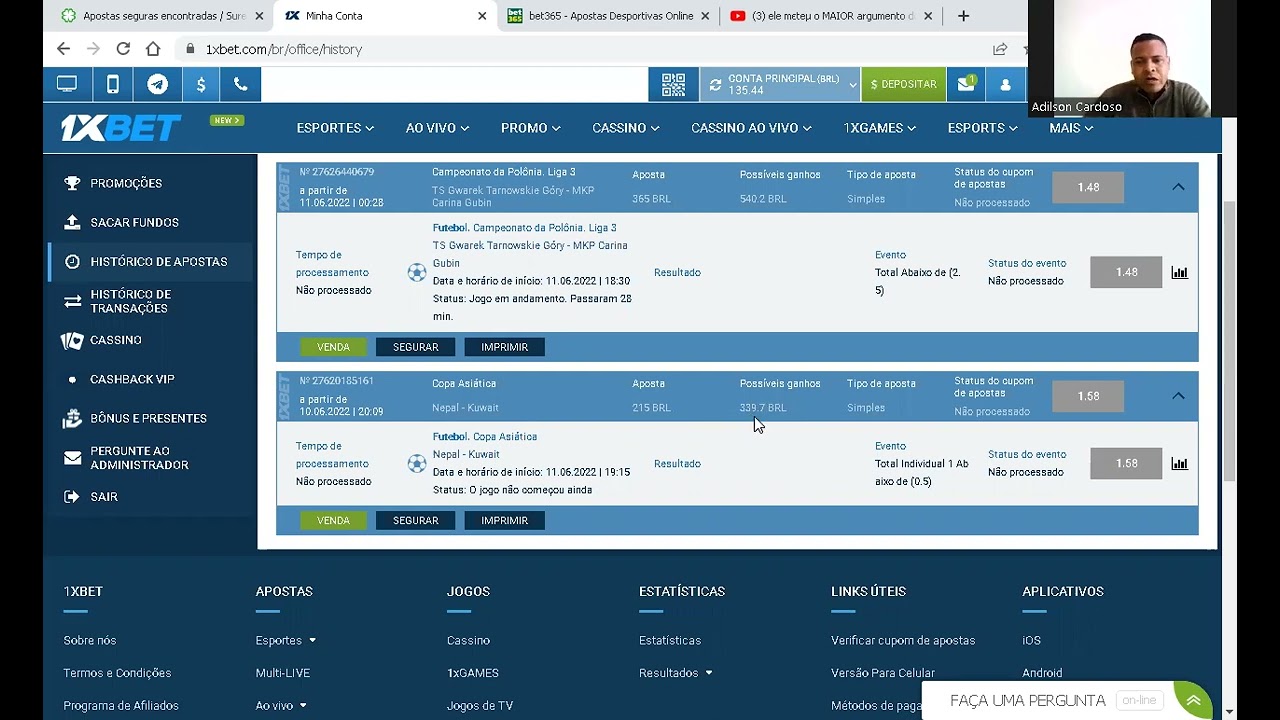Click the share page icon in address bar
This screenshot has width=1280, height=720.
(x=1000, y=49)
